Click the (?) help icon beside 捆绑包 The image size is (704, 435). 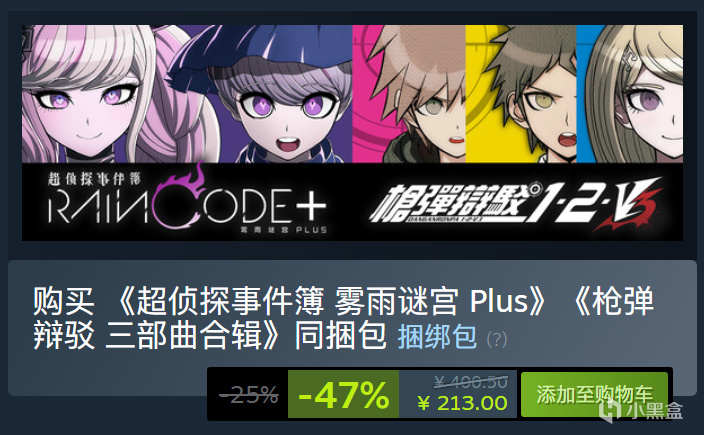point(497,339)
